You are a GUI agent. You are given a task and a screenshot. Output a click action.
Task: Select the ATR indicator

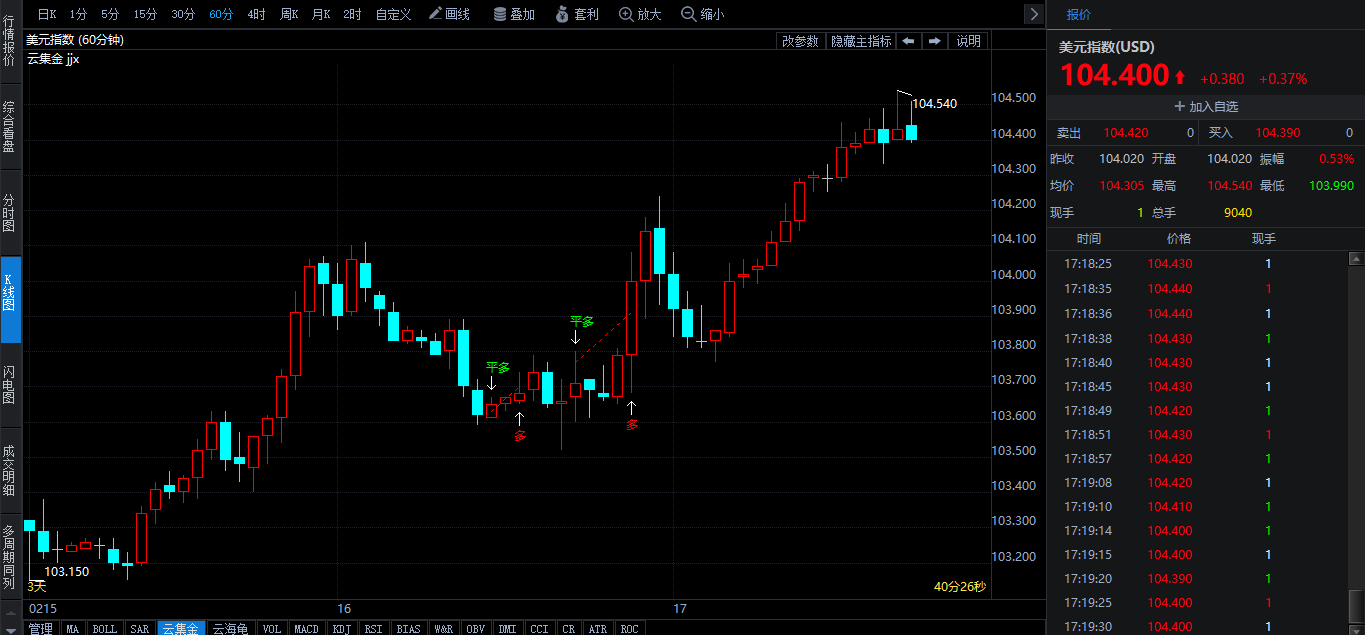click(598, 628)
